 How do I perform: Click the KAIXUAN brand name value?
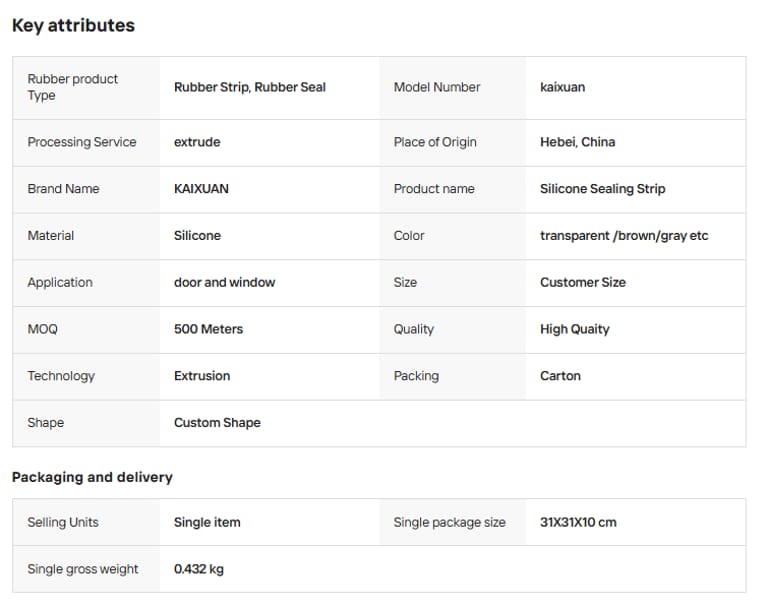201,189
